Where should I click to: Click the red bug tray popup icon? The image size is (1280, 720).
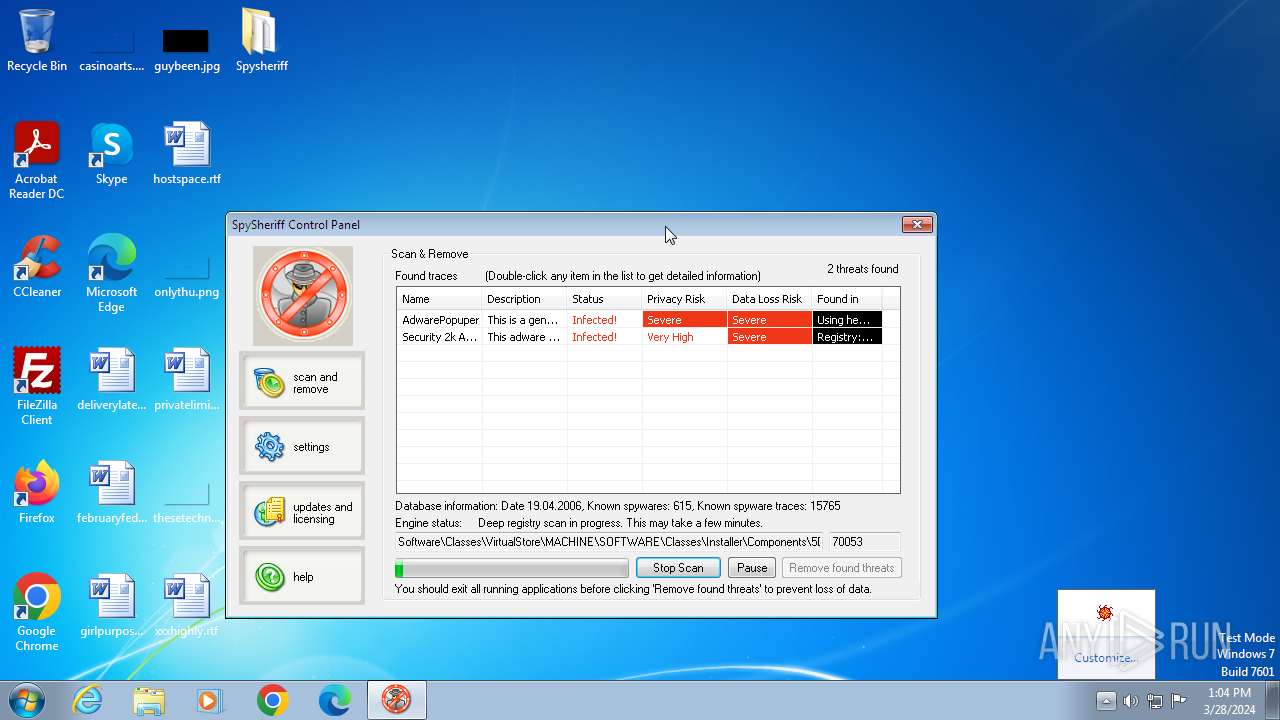[1105, 613]
